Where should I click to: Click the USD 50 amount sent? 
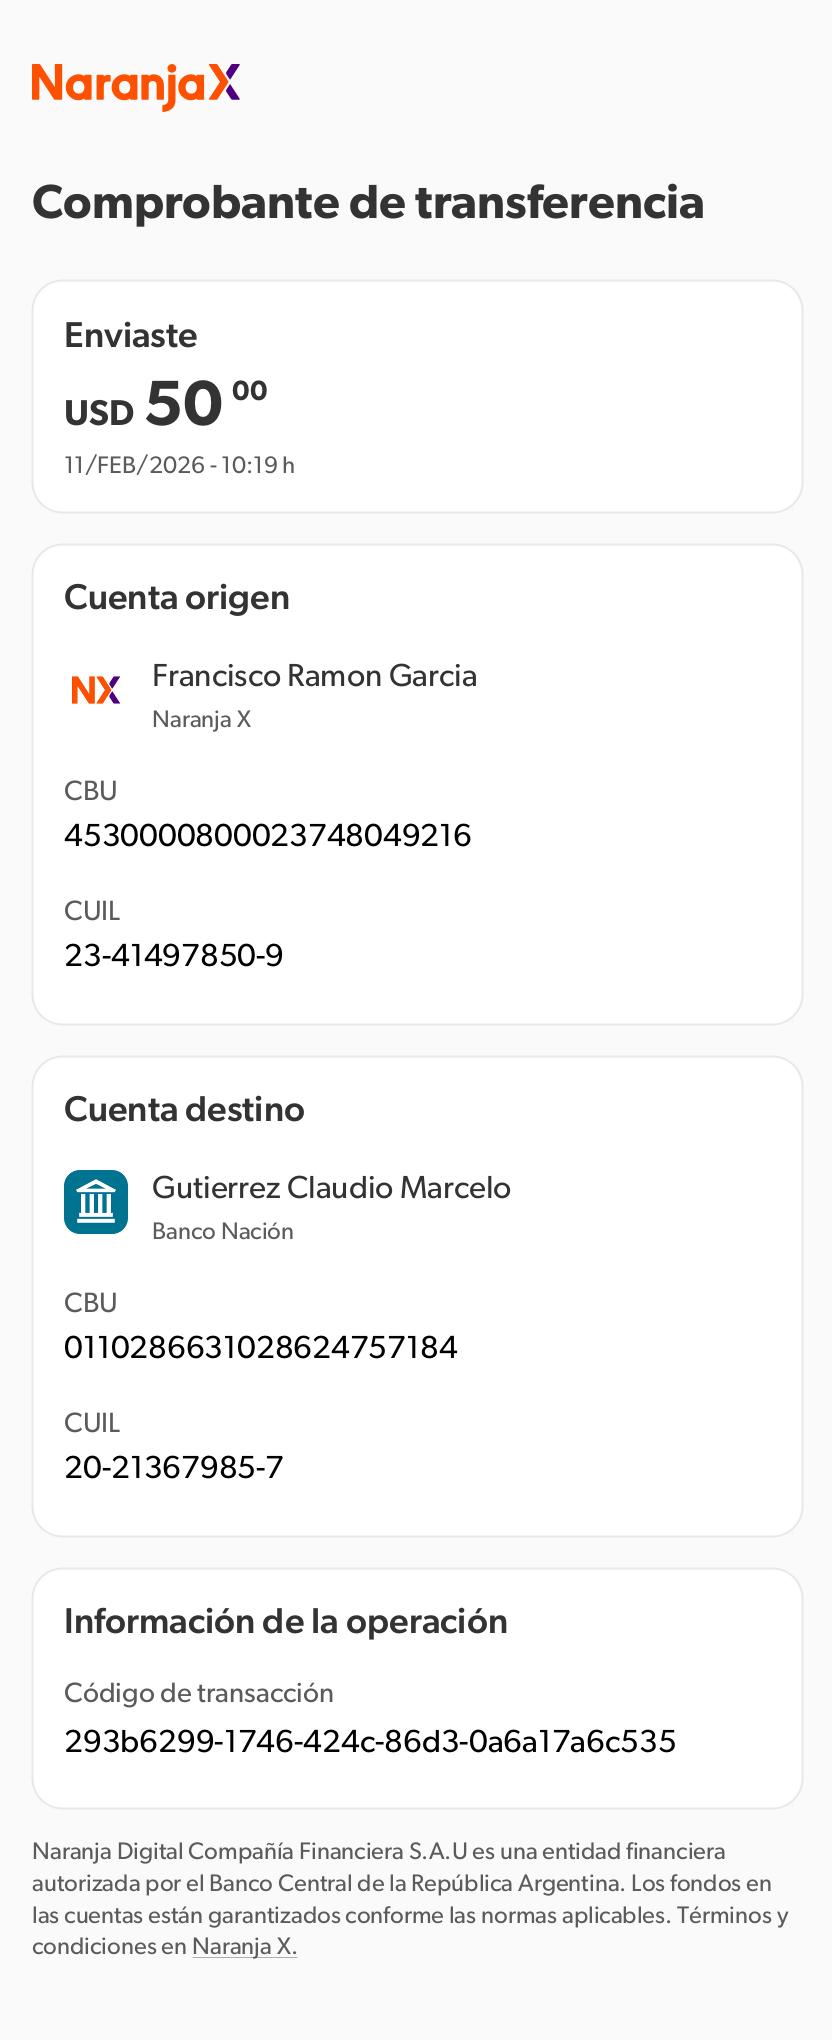166,405
